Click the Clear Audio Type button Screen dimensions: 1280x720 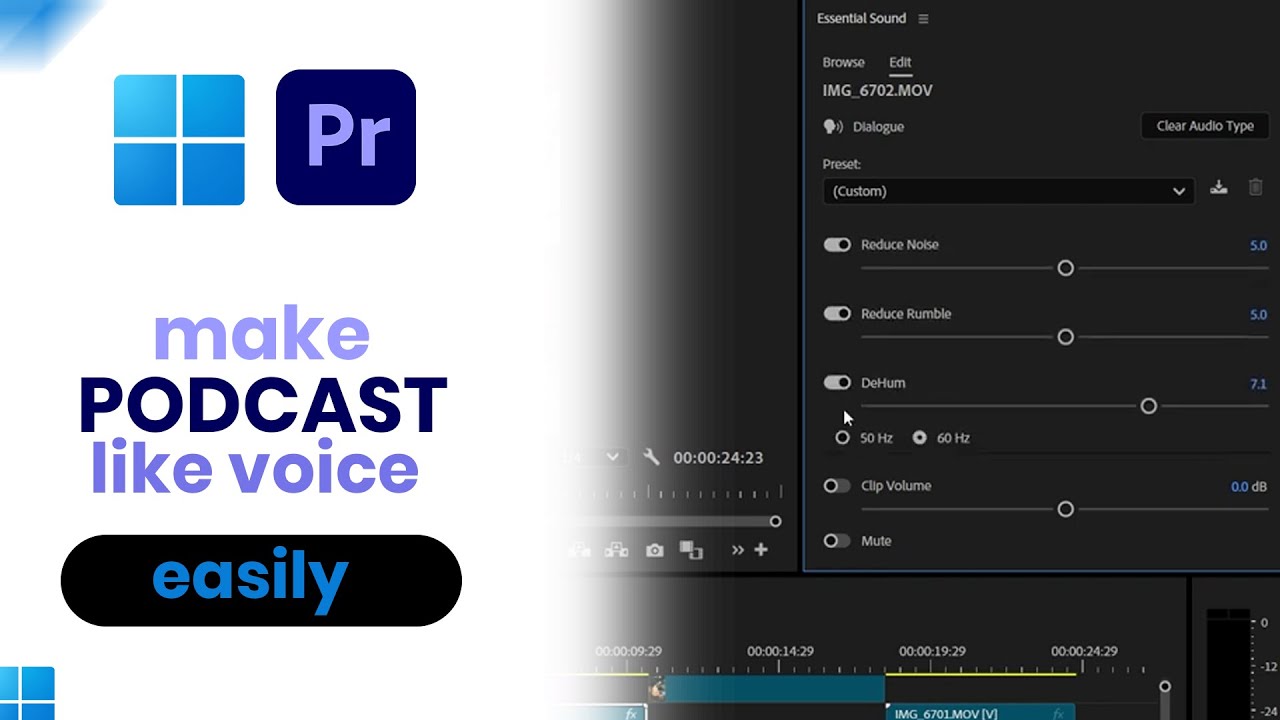(x=1205, y=126)
